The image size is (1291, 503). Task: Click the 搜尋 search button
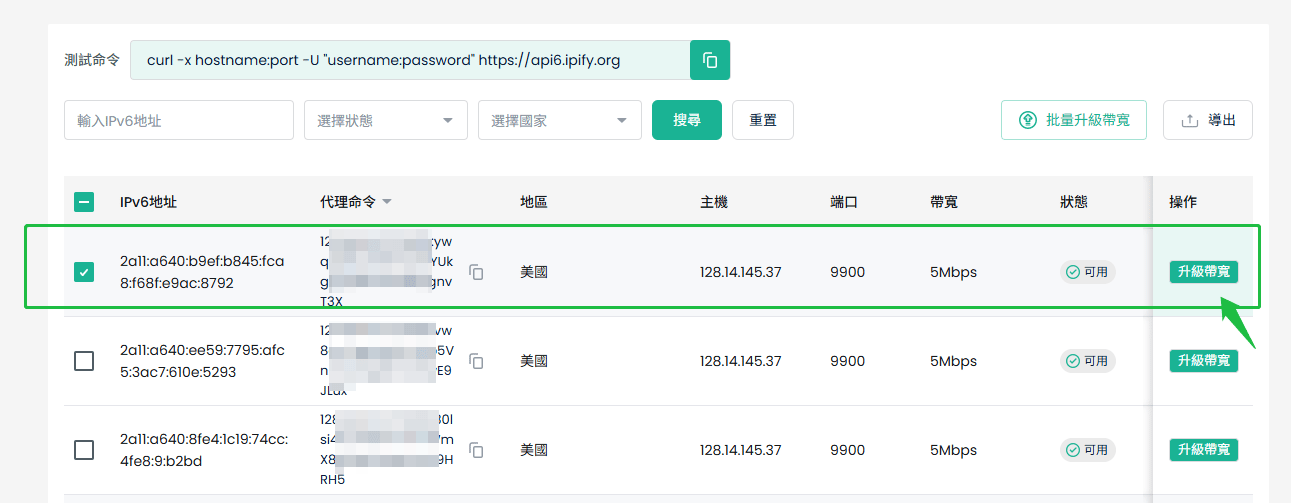[687, 120]
